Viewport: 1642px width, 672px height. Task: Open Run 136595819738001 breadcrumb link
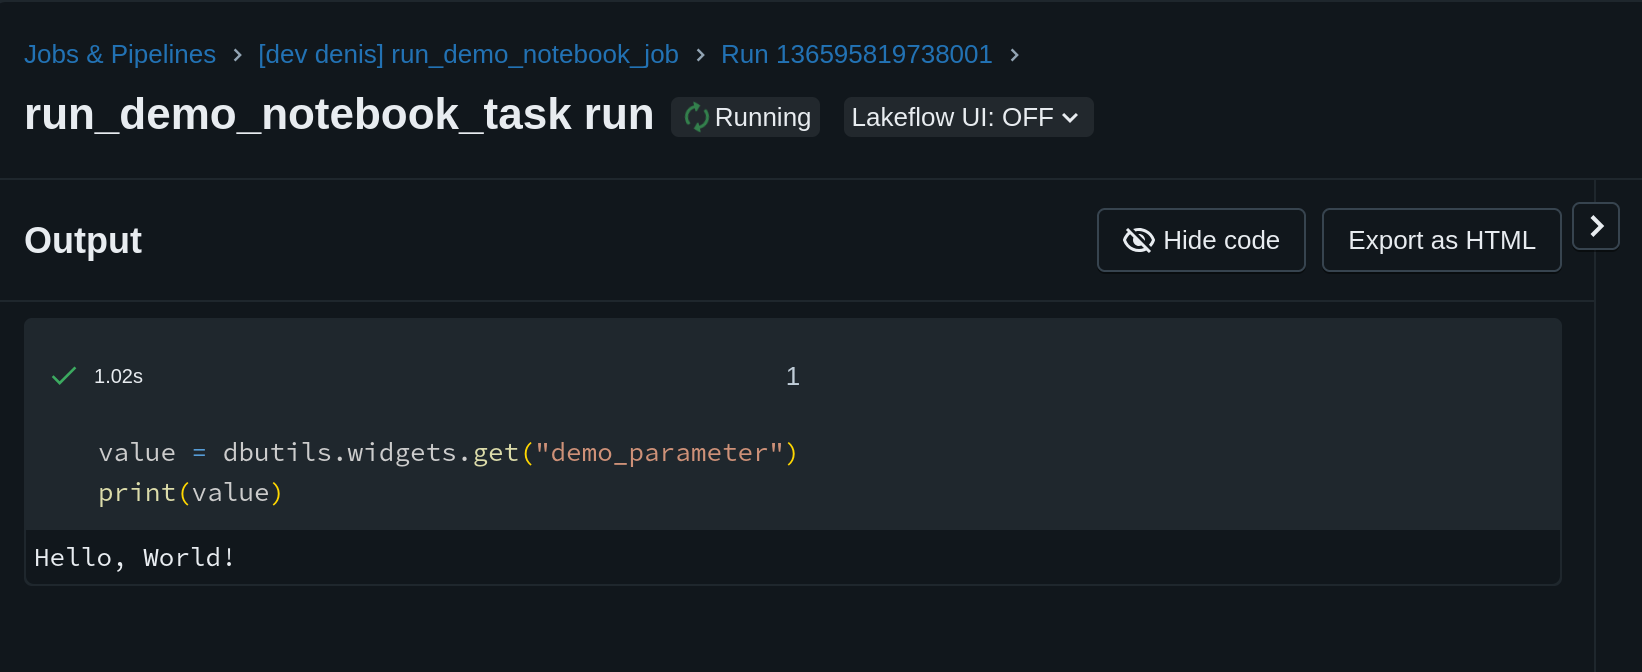tap(857, 54)
